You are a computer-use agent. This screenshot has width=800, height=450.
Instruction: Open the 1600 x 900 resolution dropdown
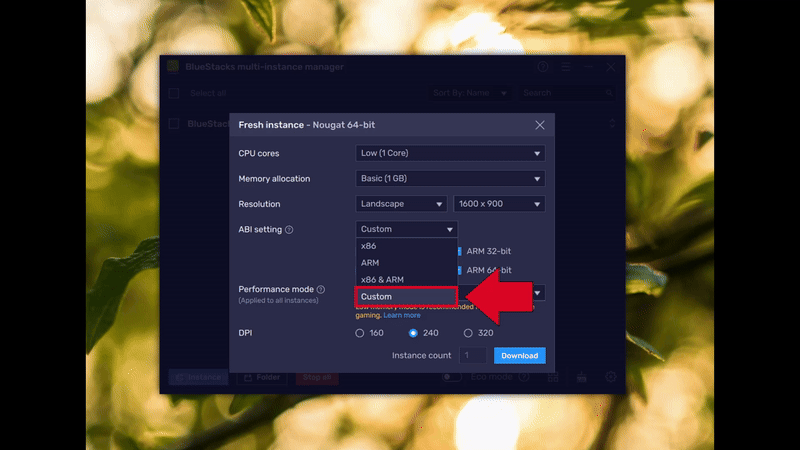coord(499,204)
